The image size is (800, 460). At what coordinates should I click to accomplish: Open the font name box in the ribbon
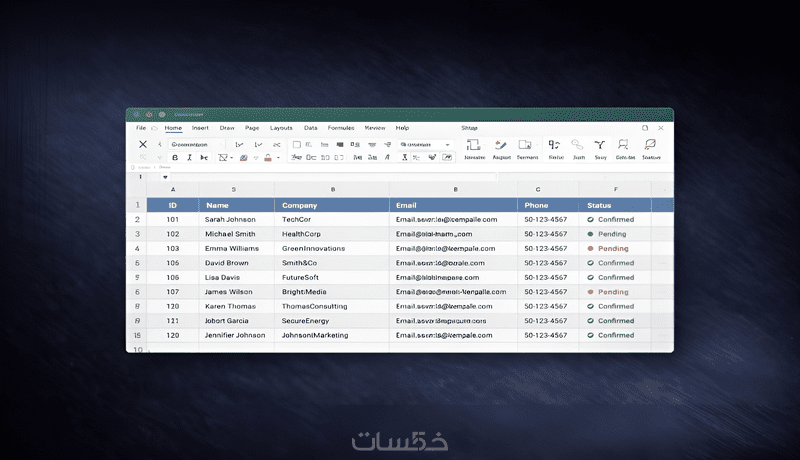tap(196, 144)
